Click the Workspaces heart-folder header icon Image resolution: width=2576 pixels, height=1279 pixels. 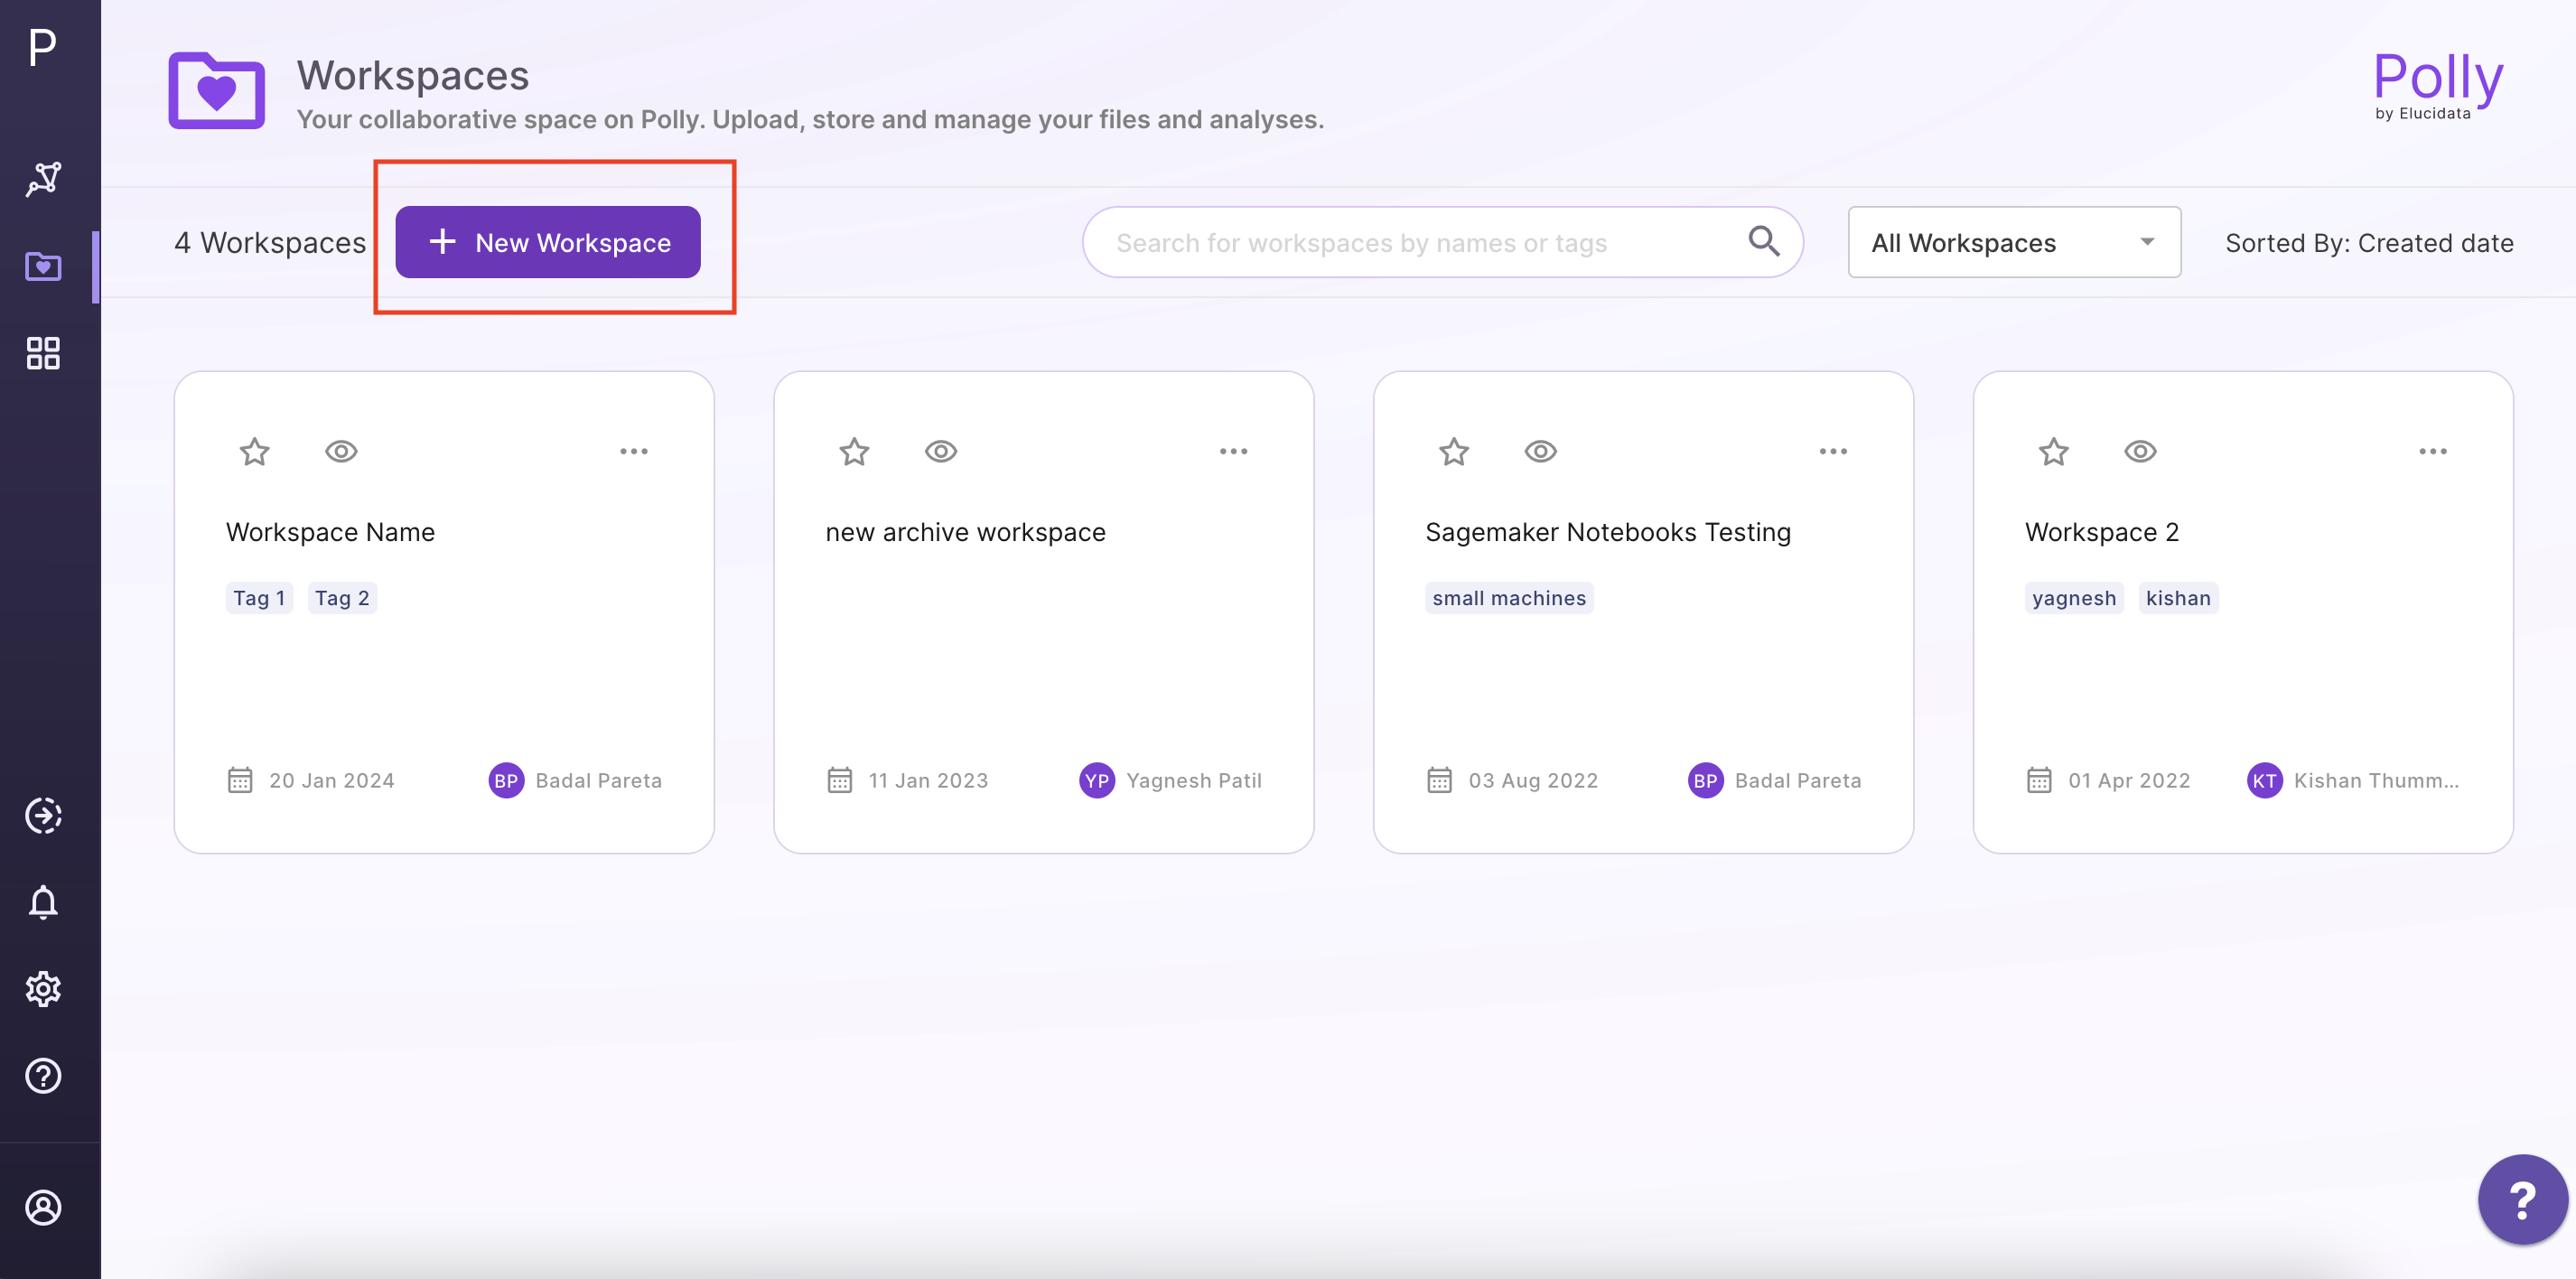pyautogui.click(x=216, y=91)
